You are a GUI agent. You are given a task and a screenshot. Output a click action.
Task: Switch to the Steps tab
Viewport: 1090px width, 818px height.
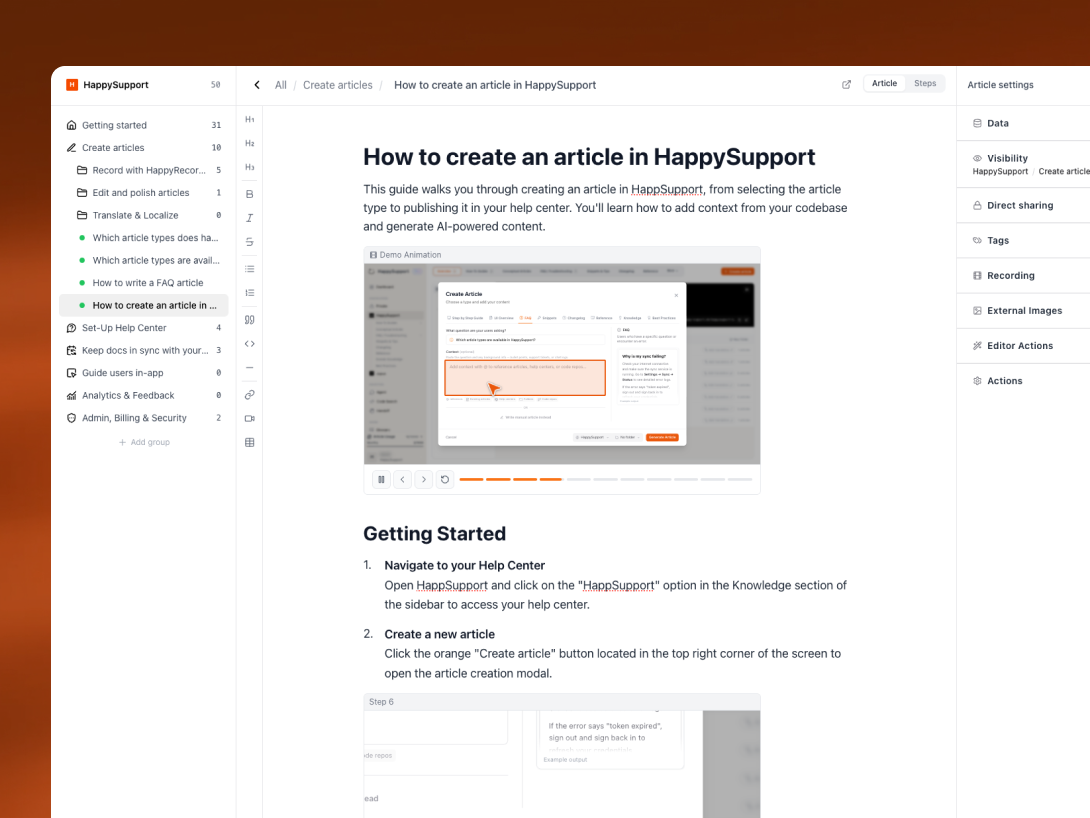click(x=925, y=83)
